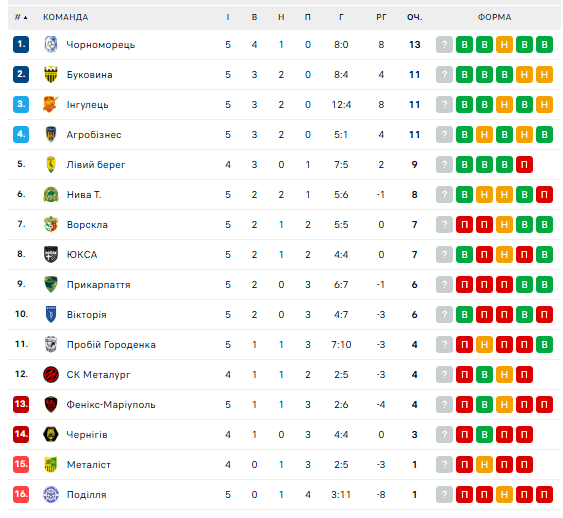Click the last orange Н badge for Буковина
The height and width of the screenshot is (518, 563).
(x=544, y=75)
